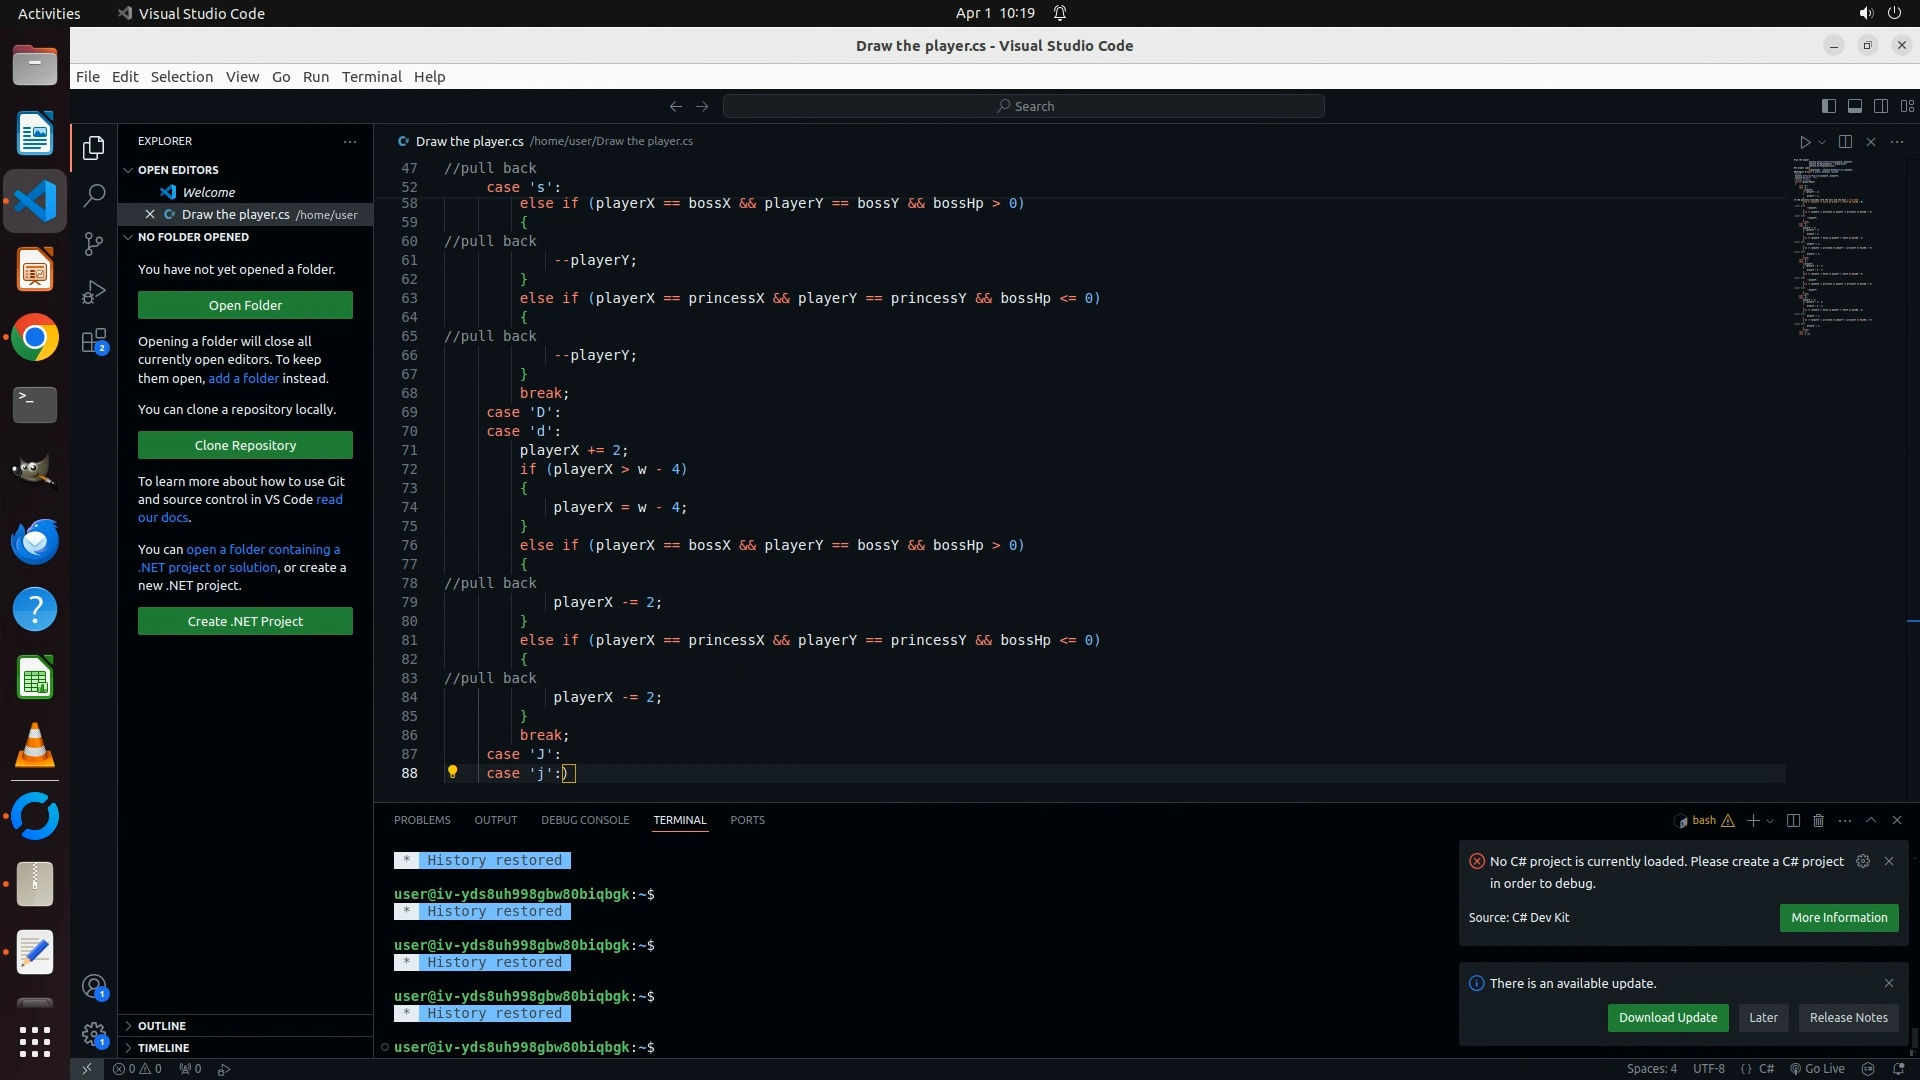
Task: Click the Download Update button
Action: [1667, 1018]
